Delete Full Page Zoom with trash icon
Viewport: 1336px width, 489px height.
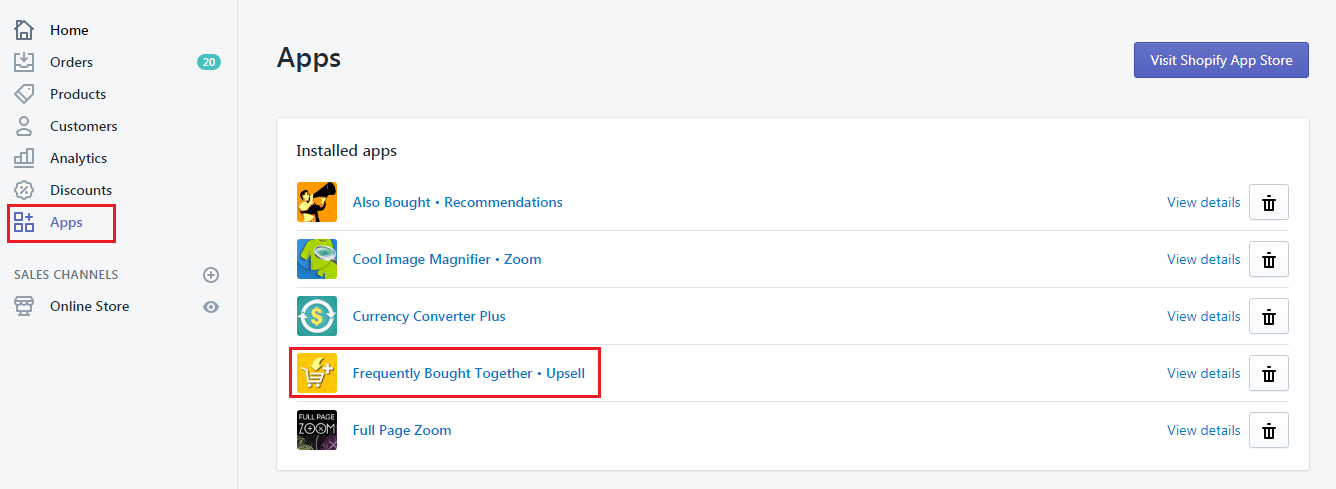tap(1269, 430)
